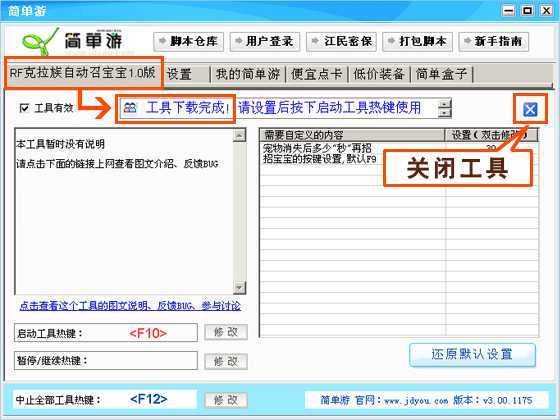Viewport: 560px width, 420px height.
Task: Click the 暂停/继续热键 field
Action: (106, 360)
